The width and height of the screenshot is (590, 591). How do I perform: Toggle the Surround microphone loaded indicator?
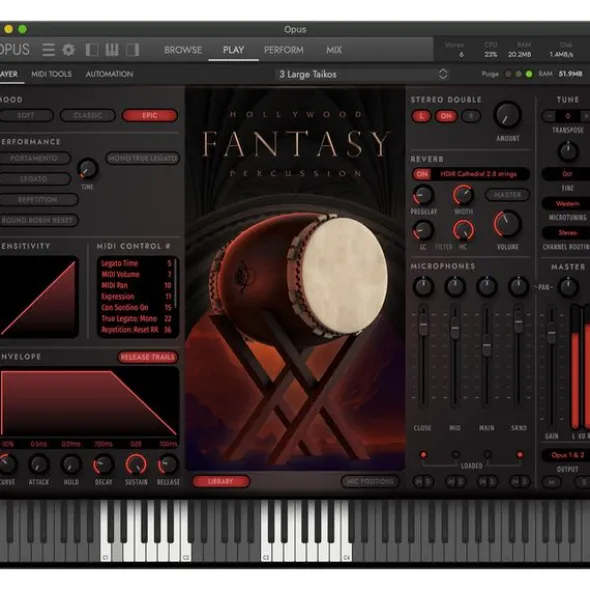tap(520, 455)
